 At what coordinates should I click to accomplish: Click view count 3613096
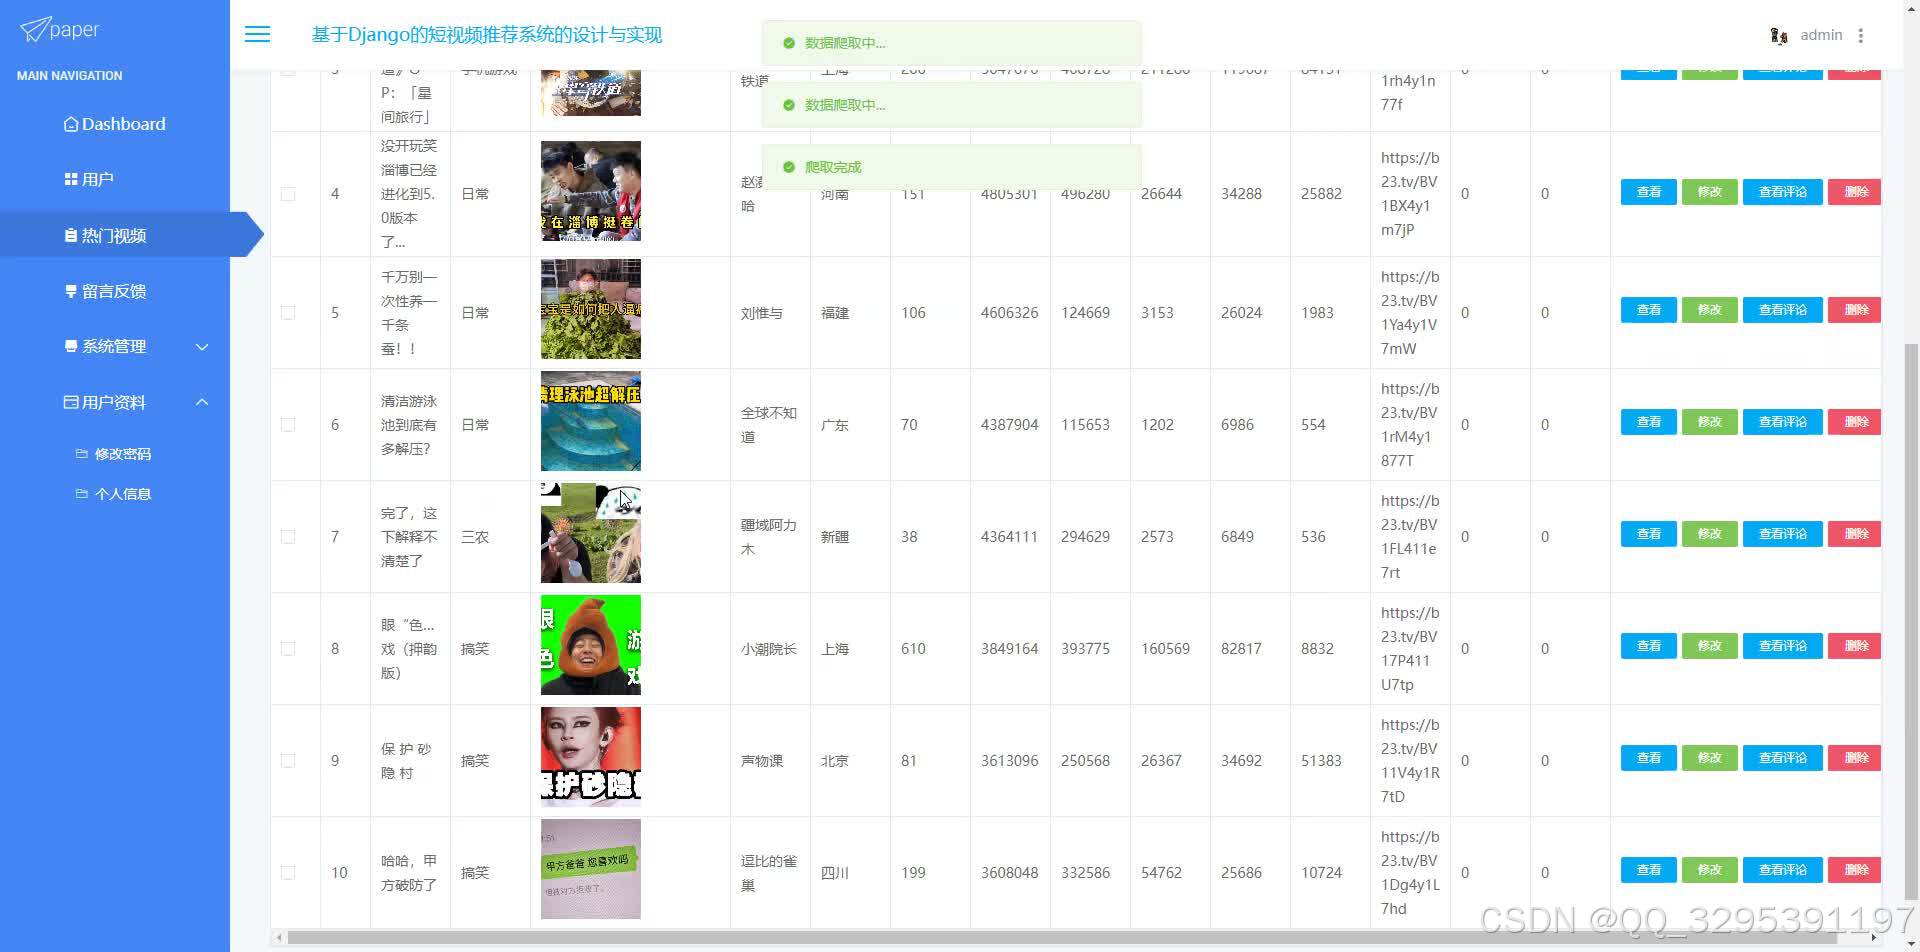(x=1009, y=761)
